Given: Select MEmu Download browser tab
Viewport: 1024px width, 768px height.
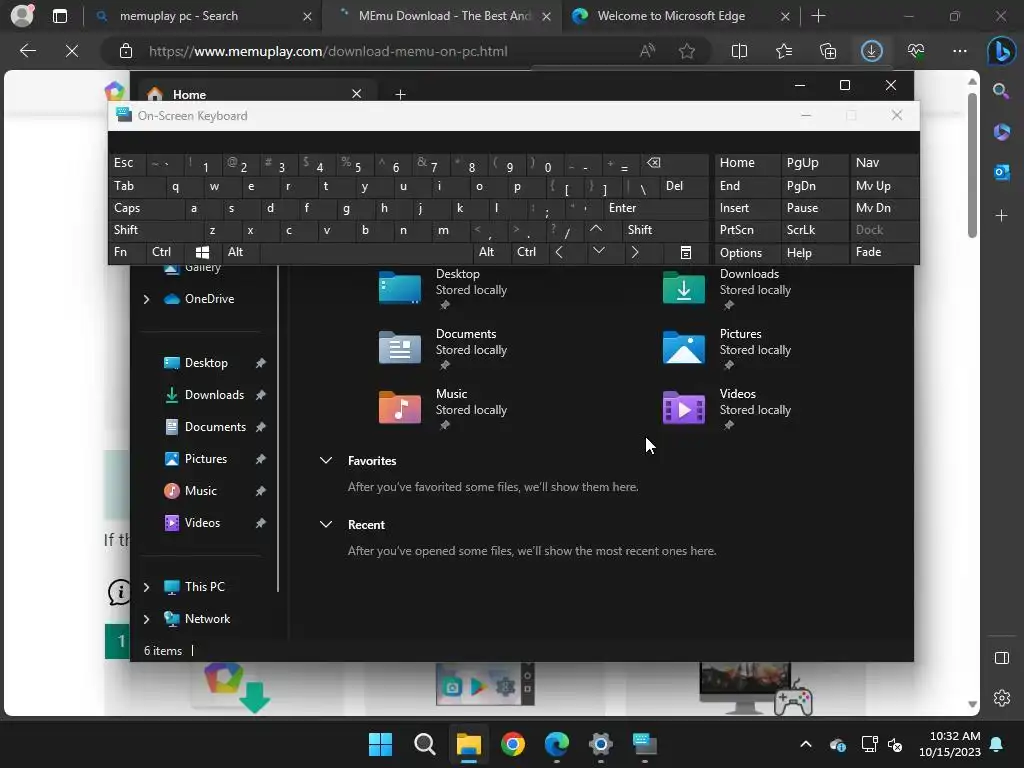Looking at the screenshot, I should point(444,16).
